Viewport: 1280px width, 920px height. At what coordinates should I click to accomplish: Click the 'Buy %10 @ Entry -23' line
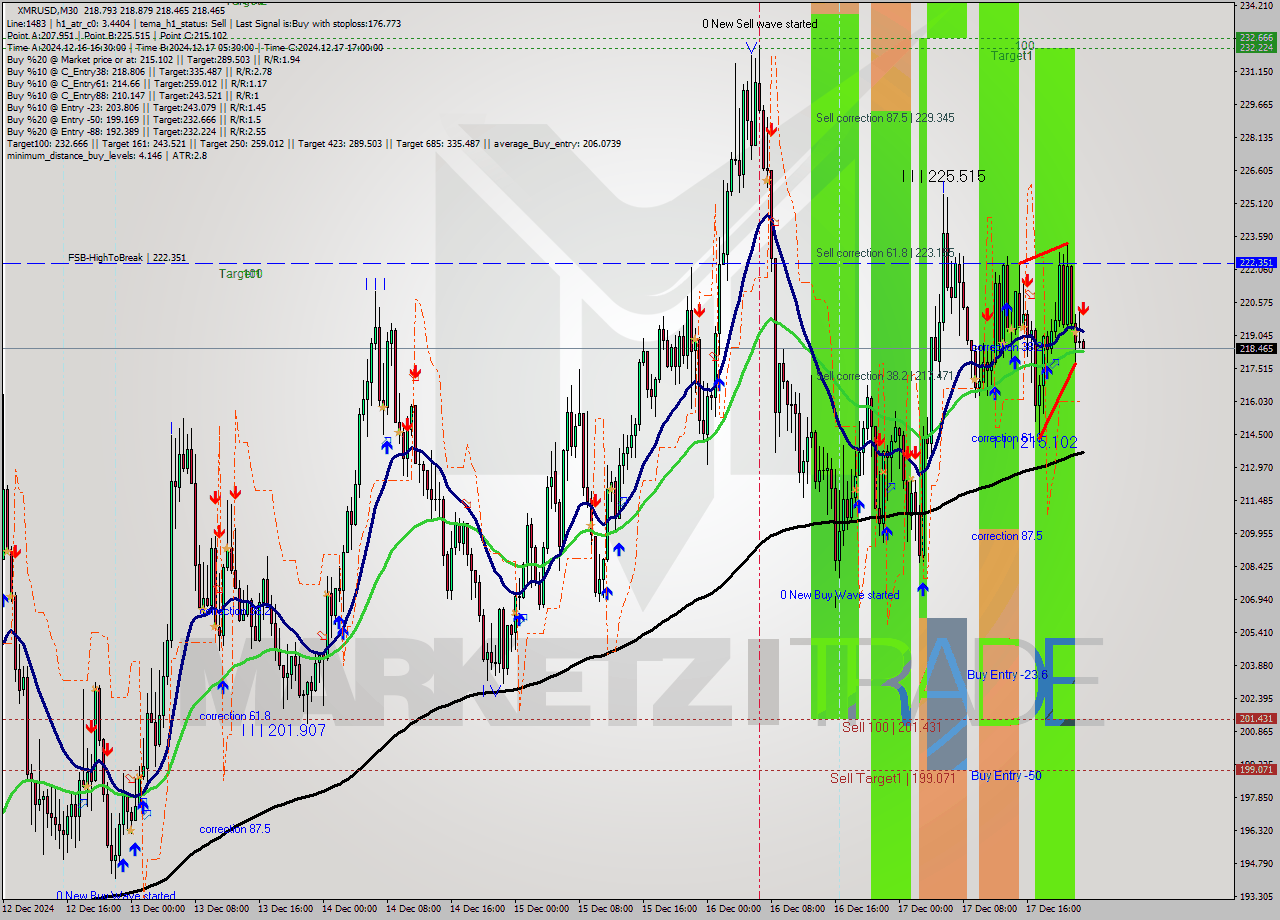pyautogui.click(x=136, y=107)
